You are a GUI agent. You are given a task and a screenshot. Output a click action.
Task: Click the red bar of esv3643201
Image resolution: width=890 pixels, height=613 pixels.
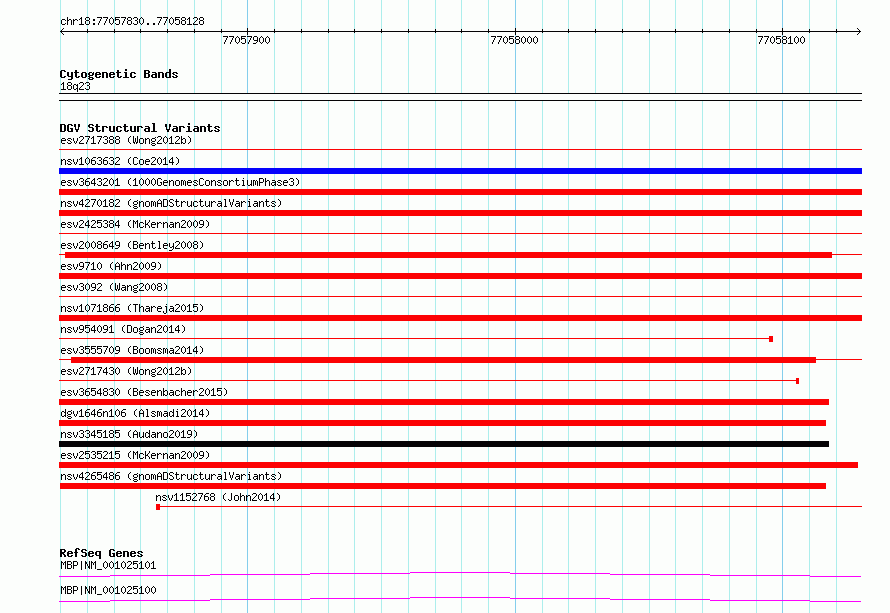(x=460, y=192)
